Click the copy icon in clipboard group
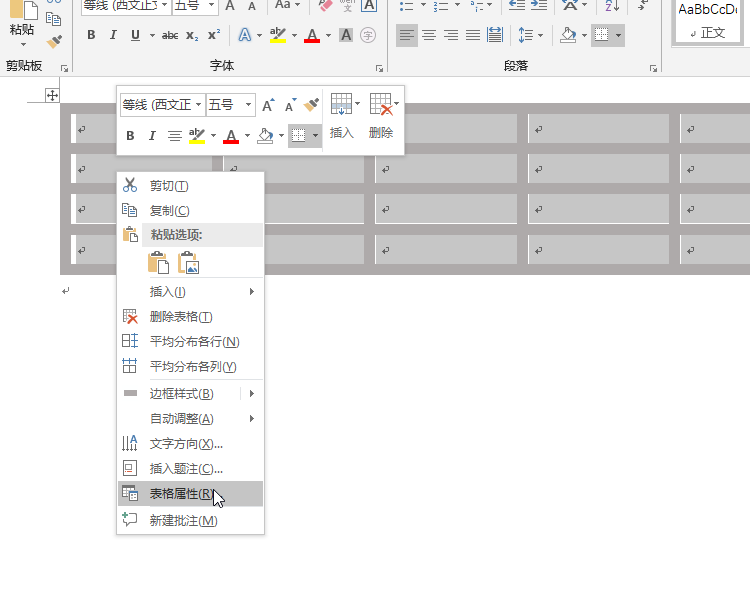 click(53, 19)
